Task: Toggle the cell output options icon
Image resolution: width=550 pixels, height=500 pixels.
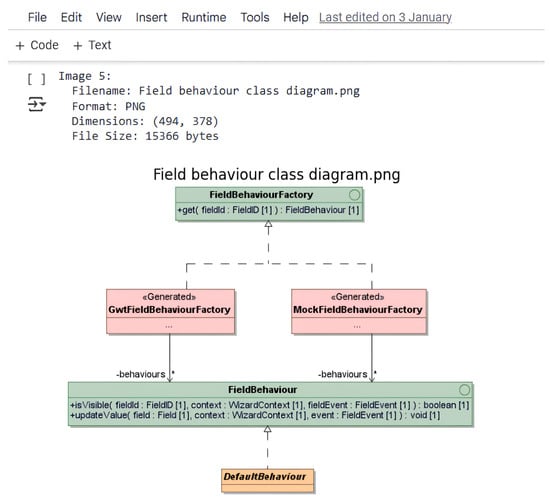Action: pyautogui.click(x=36, y=104)
